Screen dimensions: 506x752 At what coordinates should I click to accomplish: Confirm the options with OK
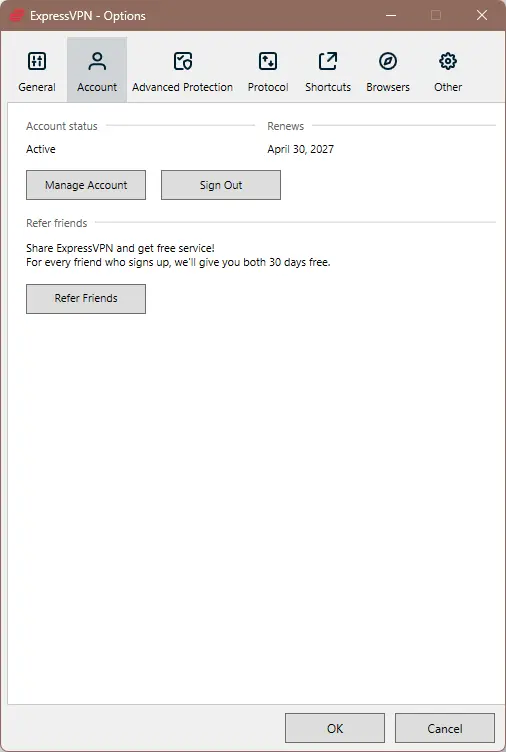tap(335, 728)
